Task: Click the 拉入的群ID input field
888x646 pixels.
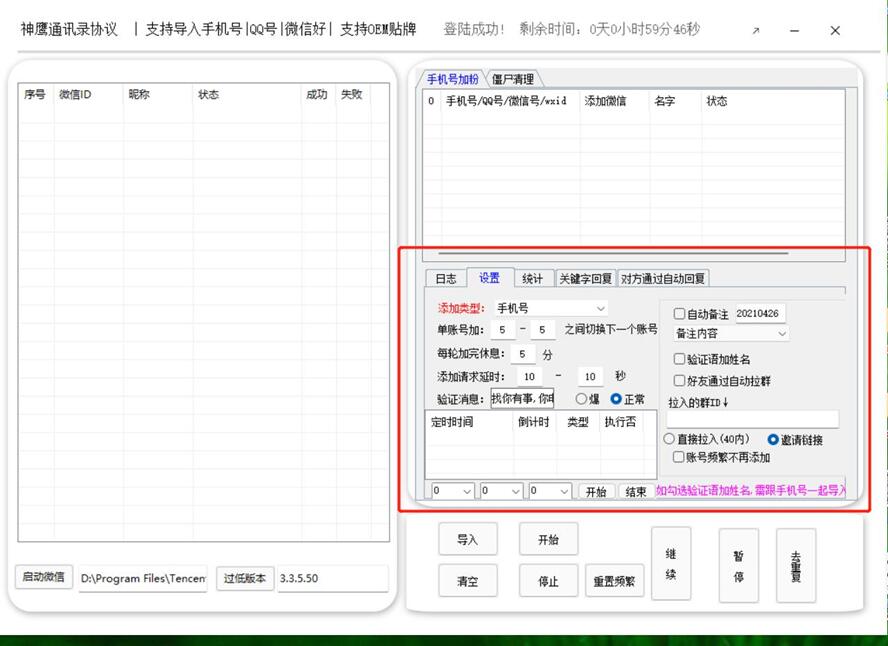Action: (x=753, y=419)
